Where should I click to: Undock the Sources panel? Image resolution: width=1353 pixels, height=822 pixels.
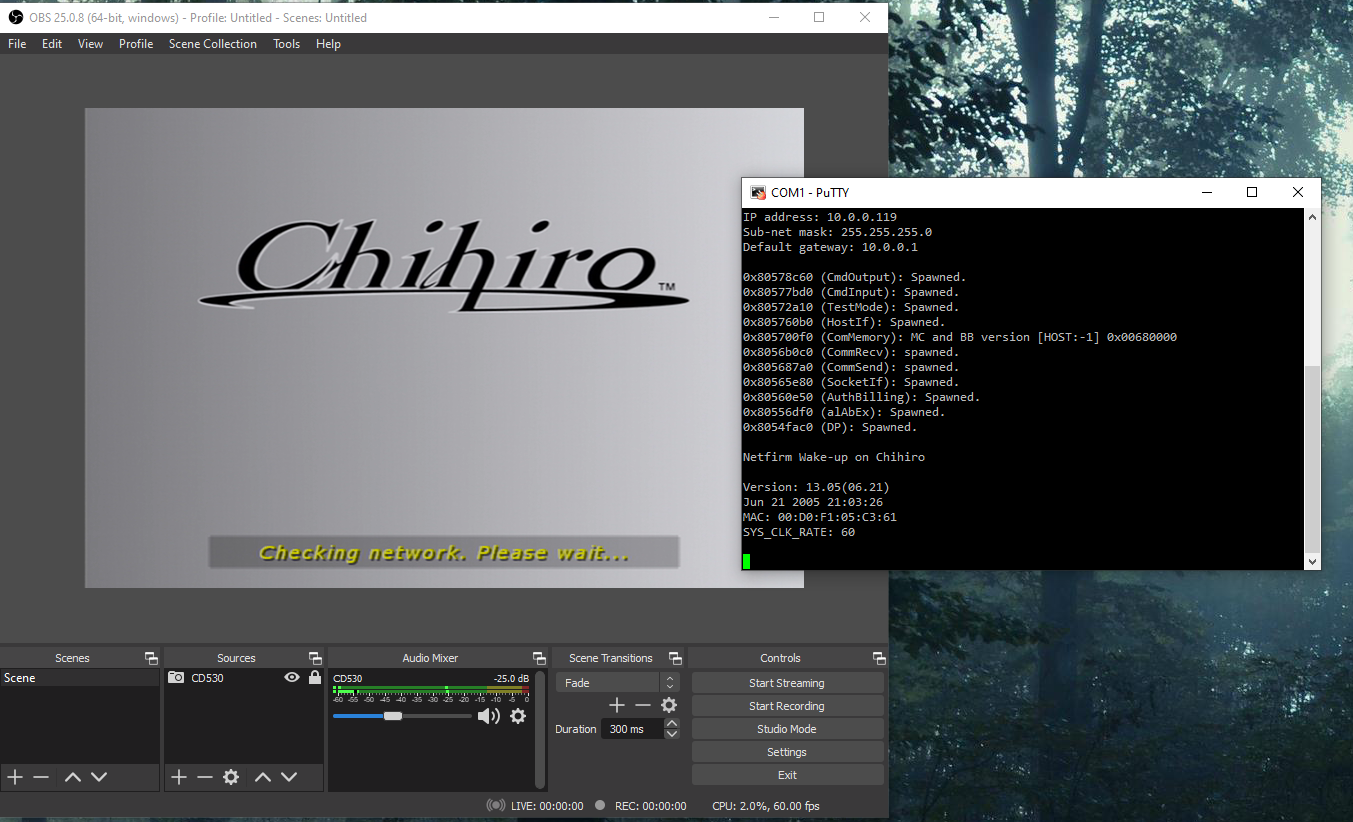(315, 658)
